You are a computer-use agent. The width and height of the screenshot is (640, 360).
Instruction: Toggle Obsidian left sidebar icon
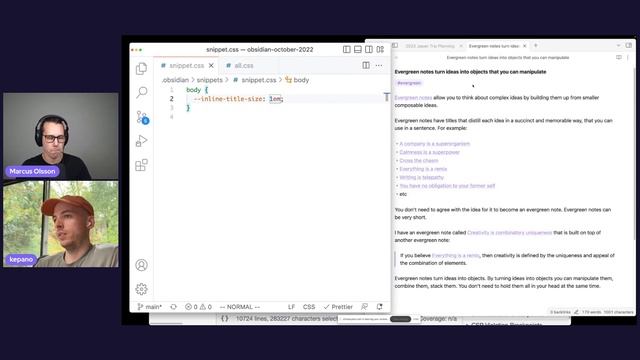pyautogui.click(x=395, y=46)
